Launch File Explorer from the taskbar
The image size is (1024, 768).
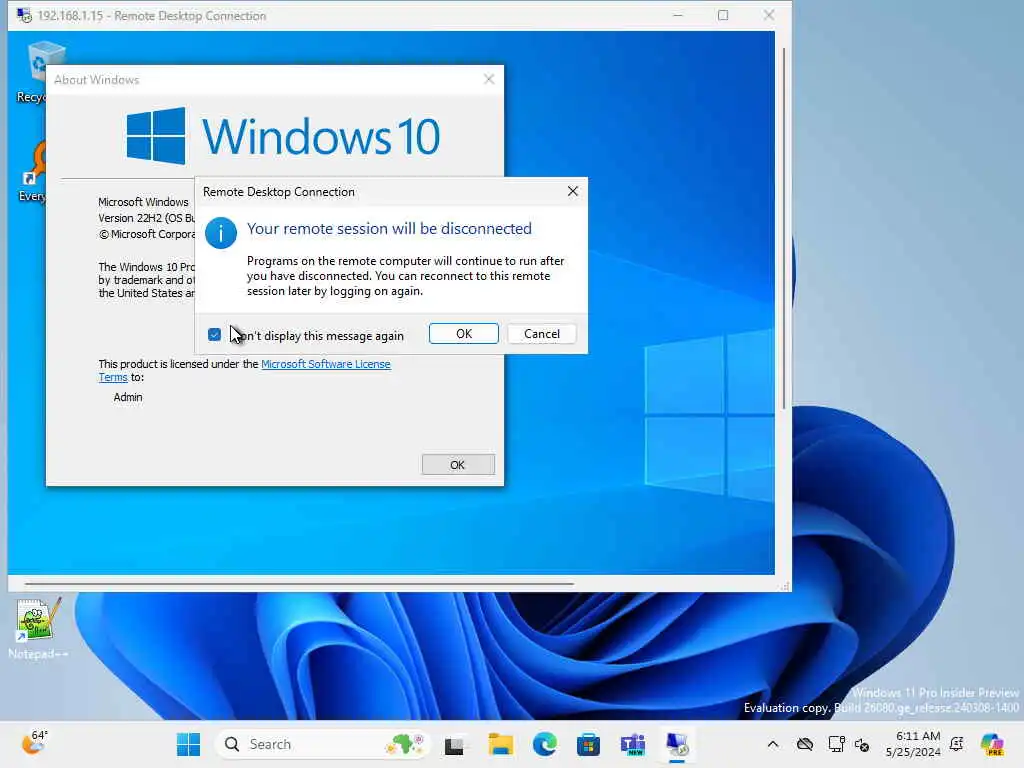point(500,744)
